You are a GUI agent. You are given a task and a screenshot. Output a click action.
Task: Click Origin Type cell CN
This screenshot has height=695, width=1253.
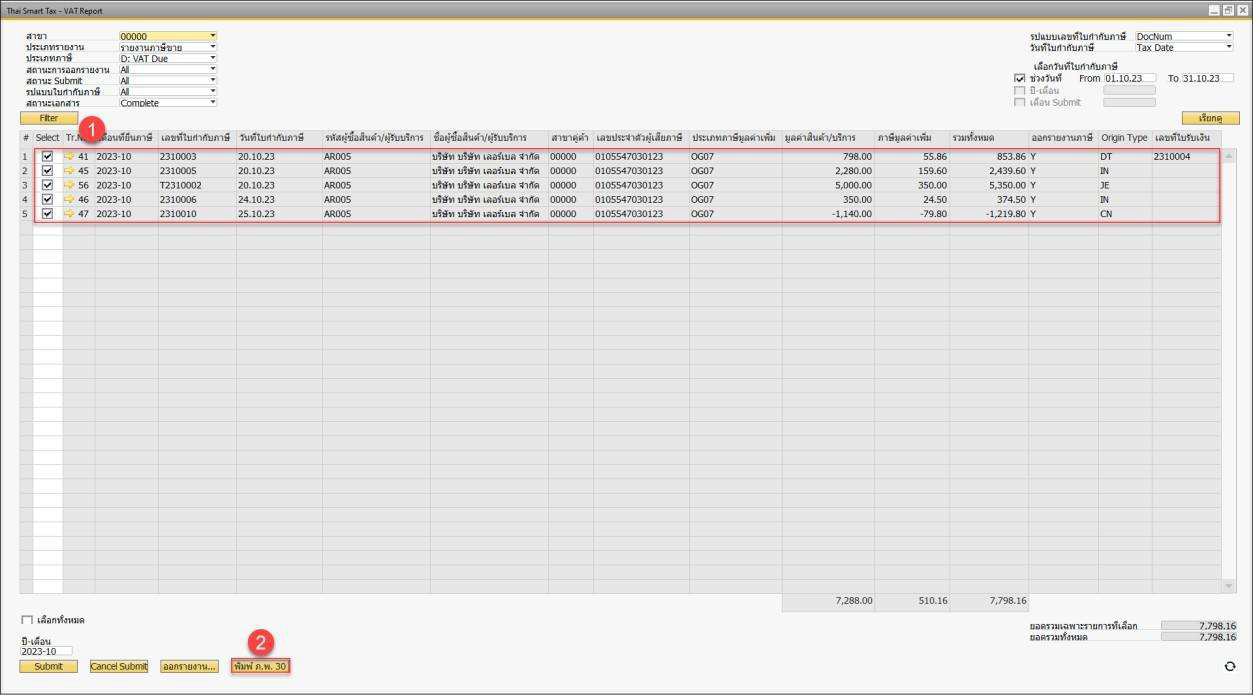coord(1124,213)
